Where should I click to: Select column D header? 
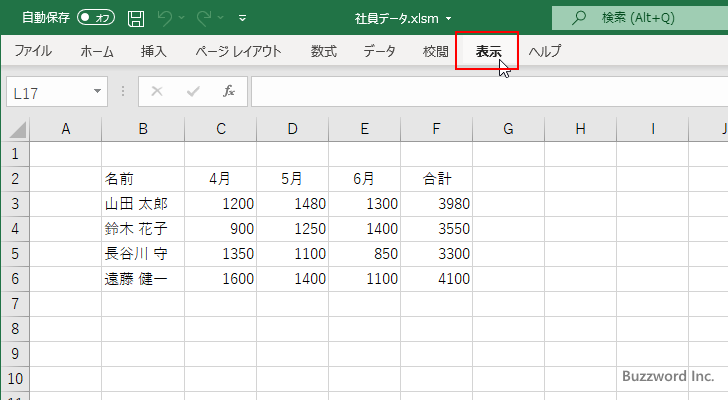292,129
